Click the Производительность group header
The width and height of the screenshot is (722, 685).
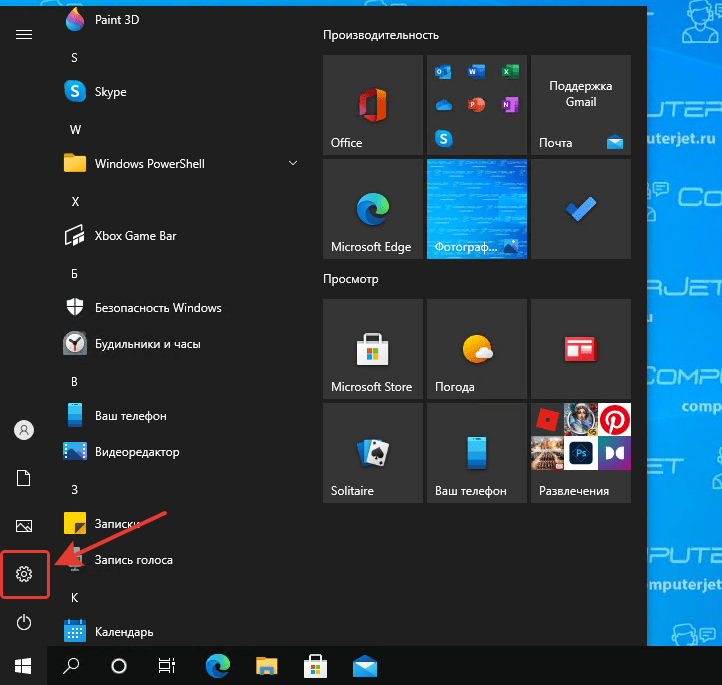click(381, 35)
